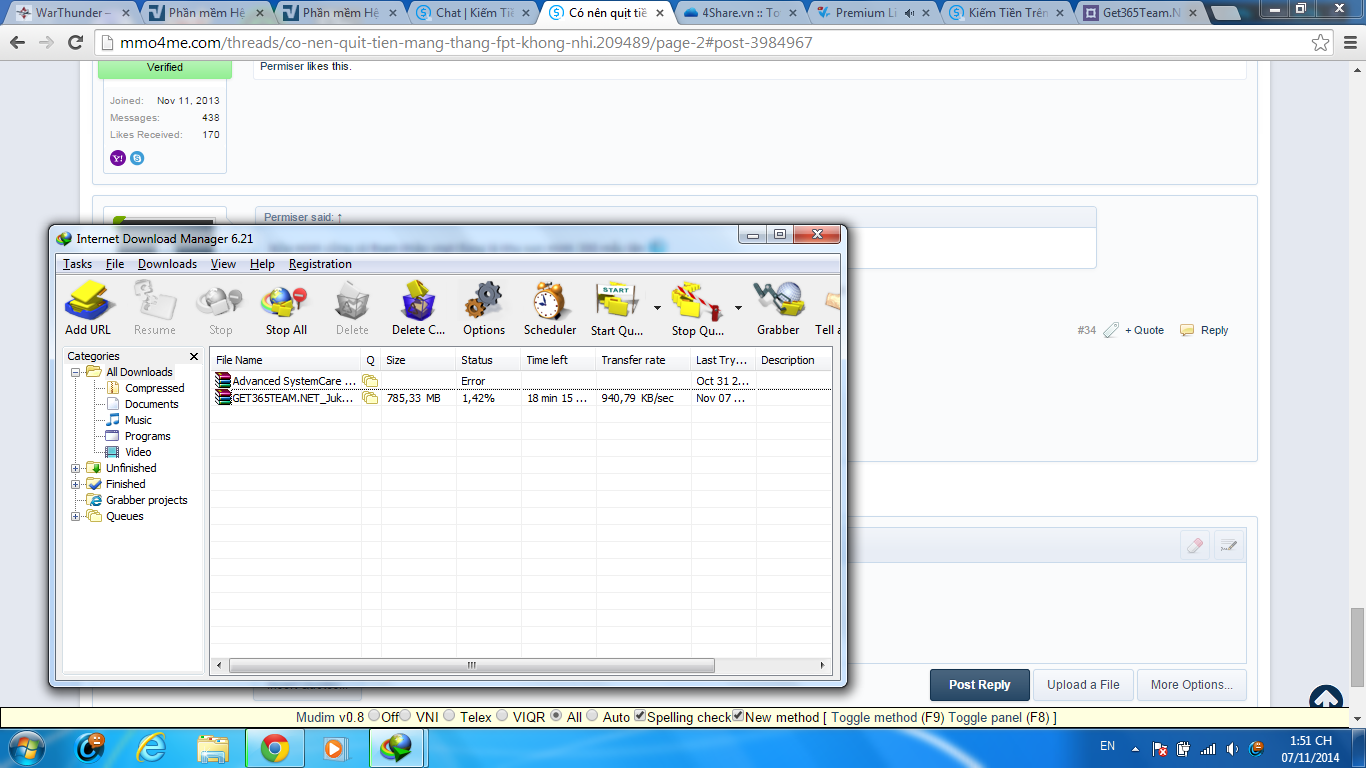Select the VIQR input method radio
The height and width of the screenshot is (768, 1366).
tap(501, 716)
